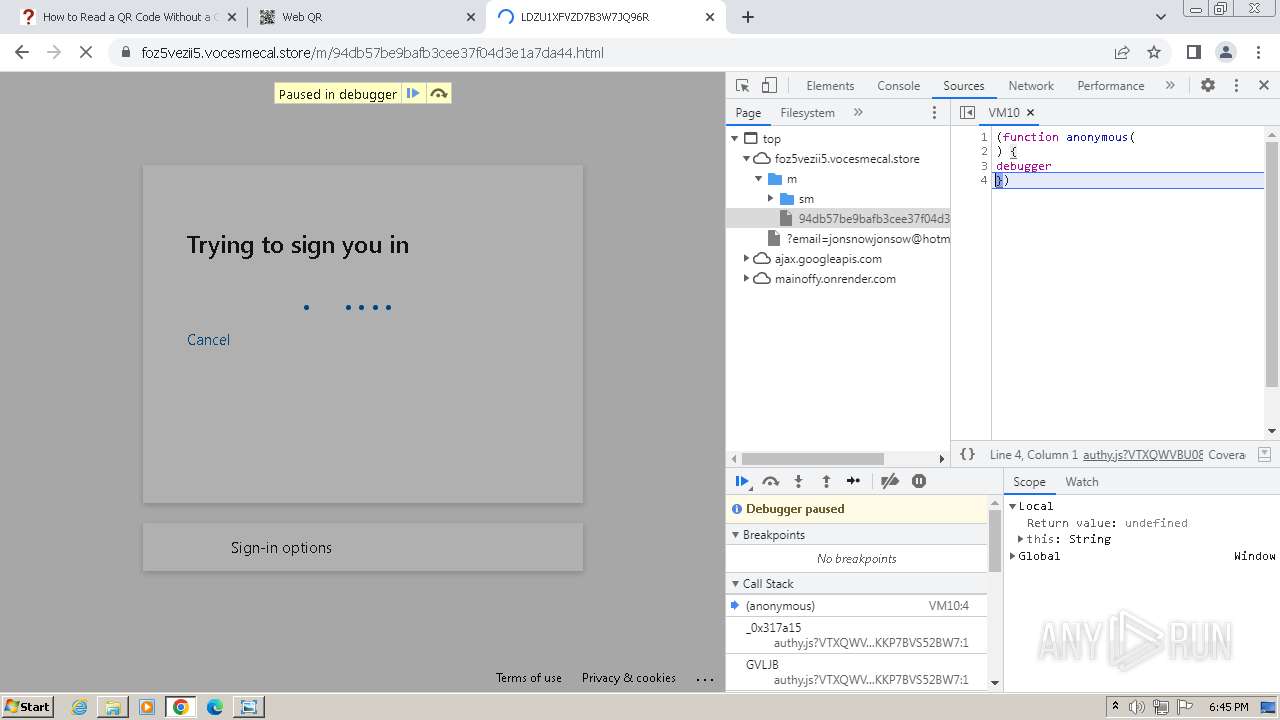This screenshot has width=1280, height=720.
Task: Resume script execution on paused overlay
Action: click(x=413, y=94)
